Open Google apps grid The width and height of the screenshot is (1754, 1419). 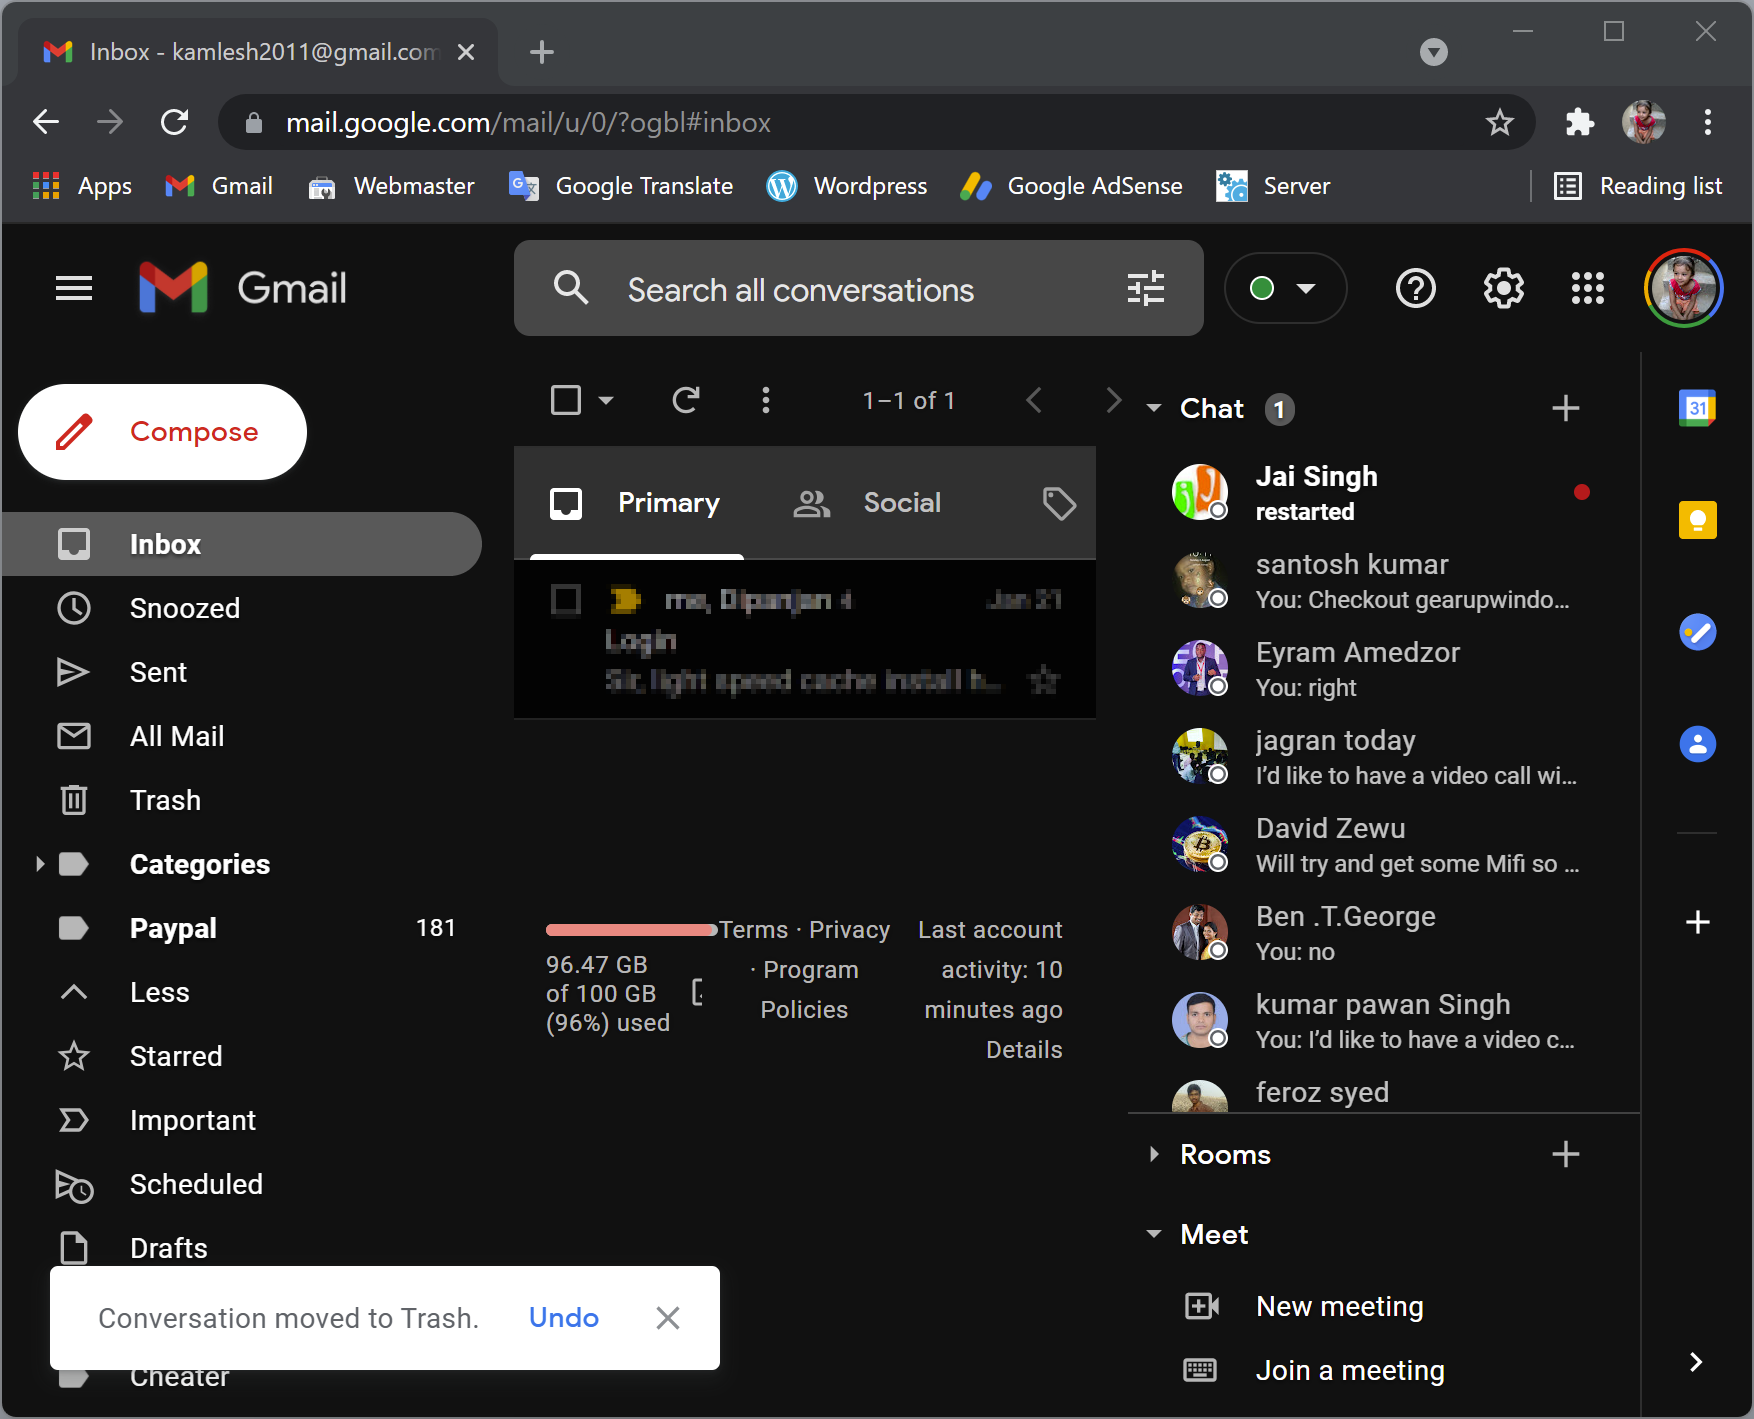tap(1587, 289)
